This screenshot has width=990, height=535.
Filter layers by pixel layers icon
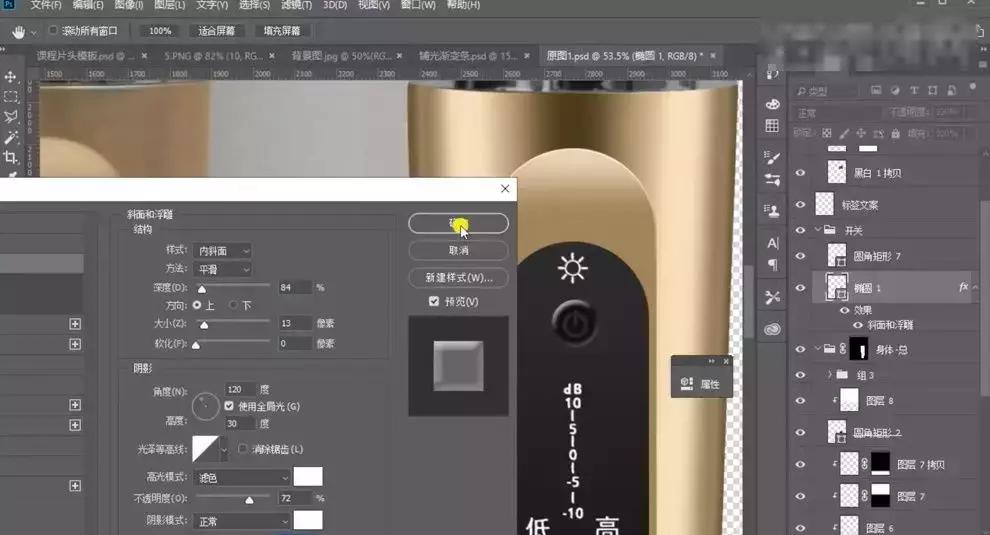876,91
